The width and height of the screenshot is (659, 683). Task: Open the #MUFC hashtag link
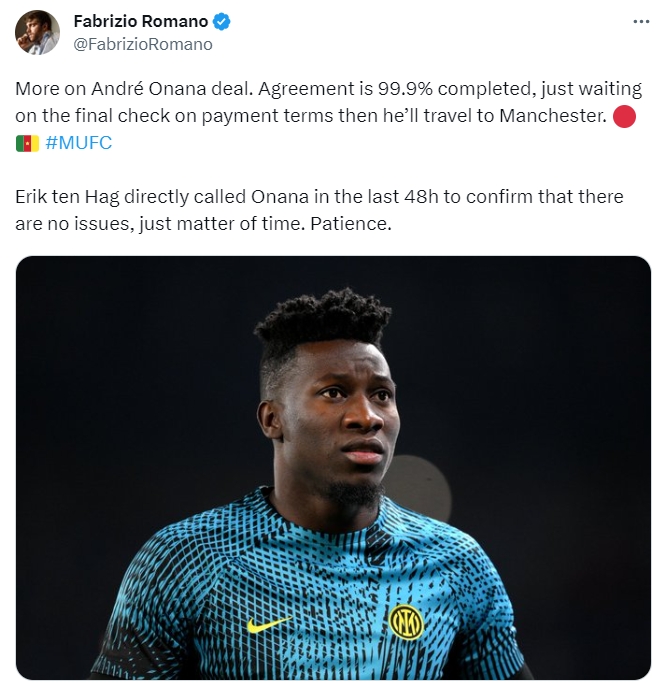(x=79, y=143)
